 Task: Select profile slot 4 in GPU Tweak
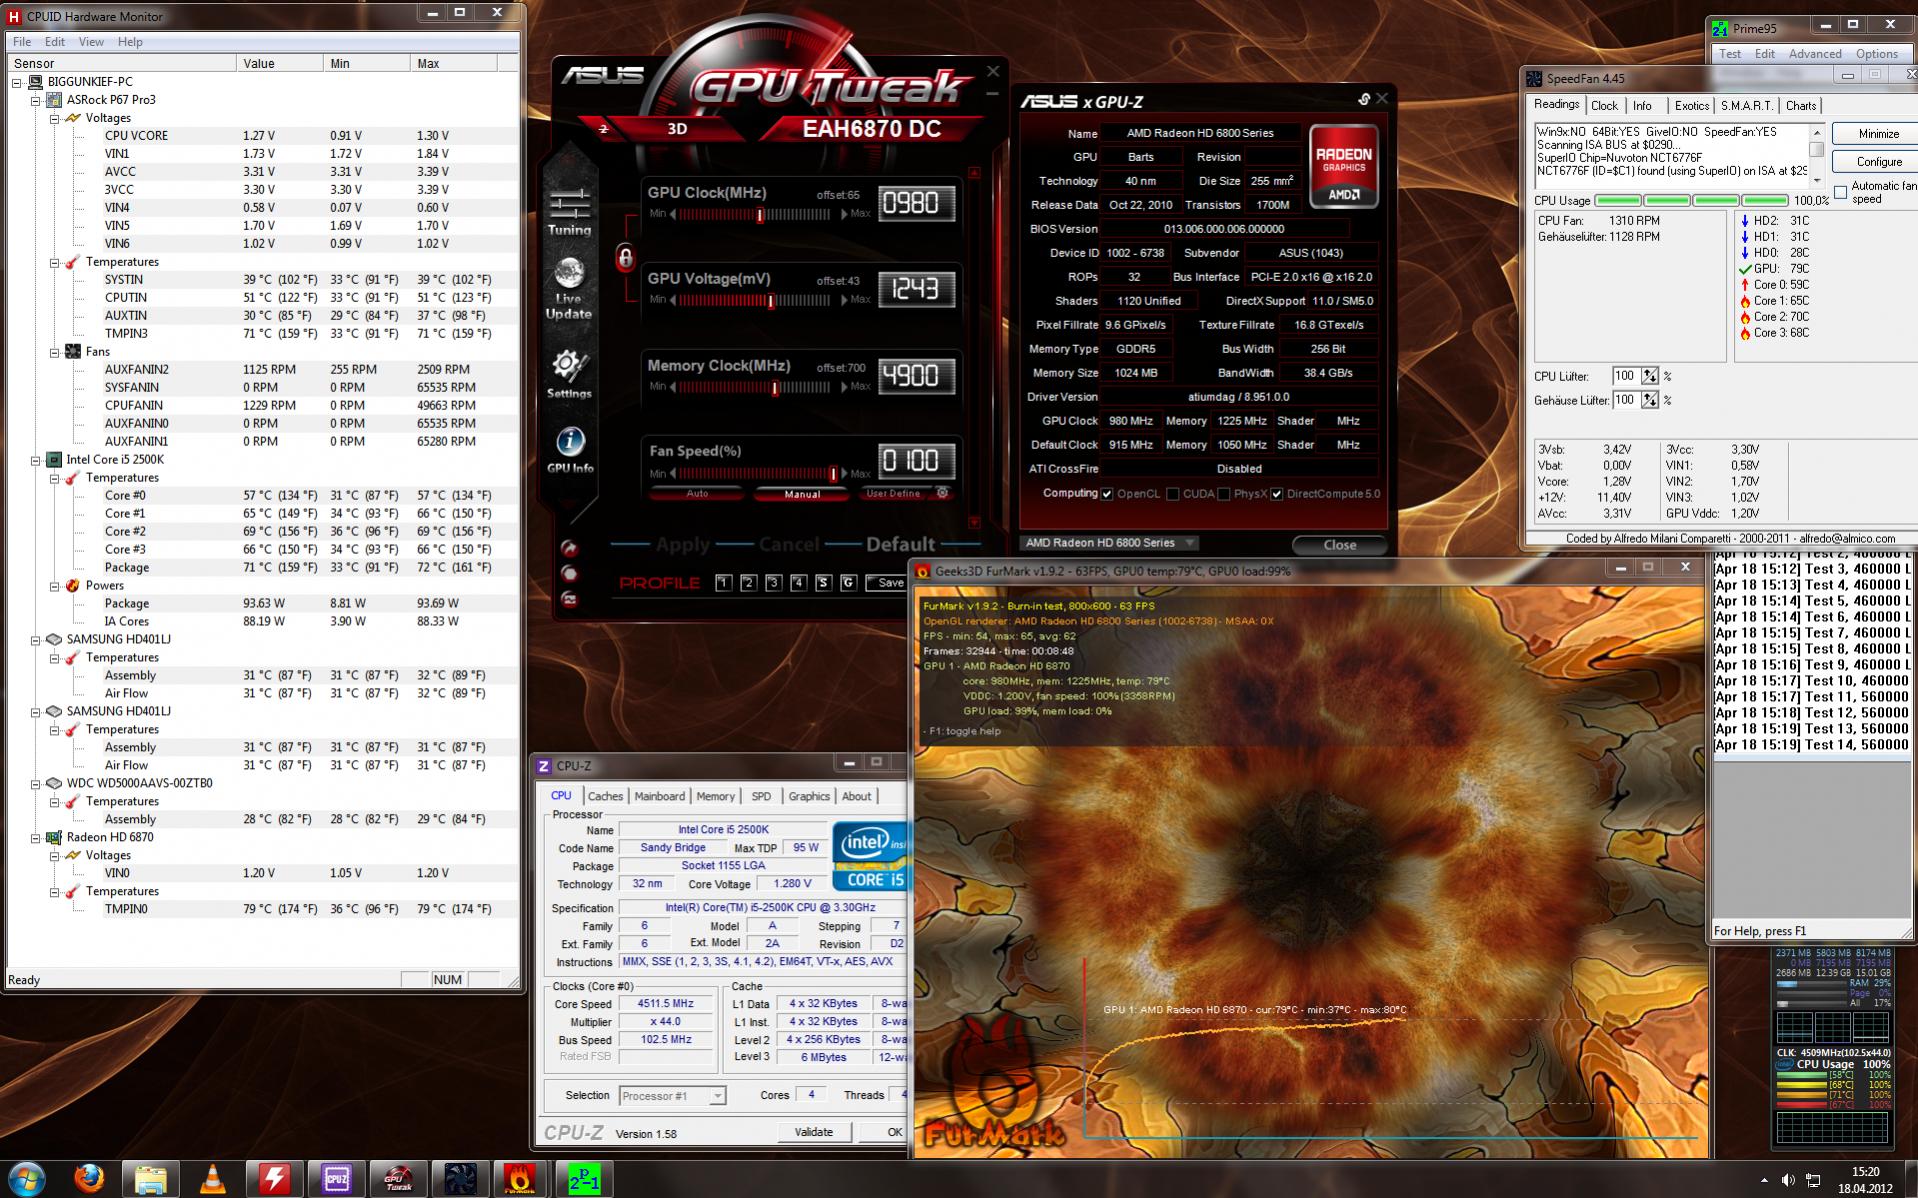click(x=798, y=583)
